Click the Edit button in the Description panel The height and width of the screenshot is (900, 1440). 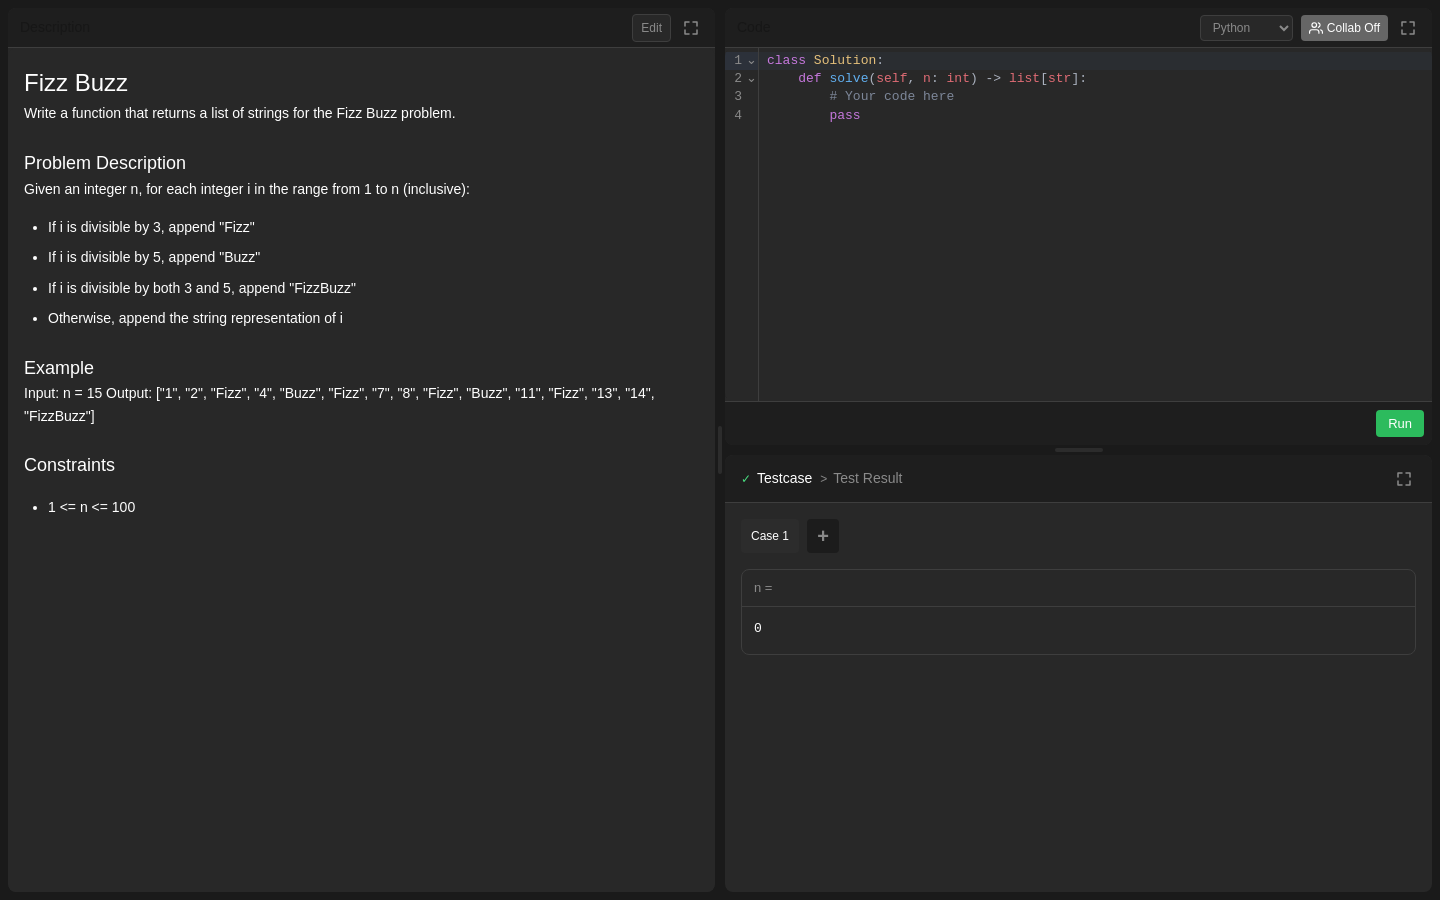coord(651,28)
